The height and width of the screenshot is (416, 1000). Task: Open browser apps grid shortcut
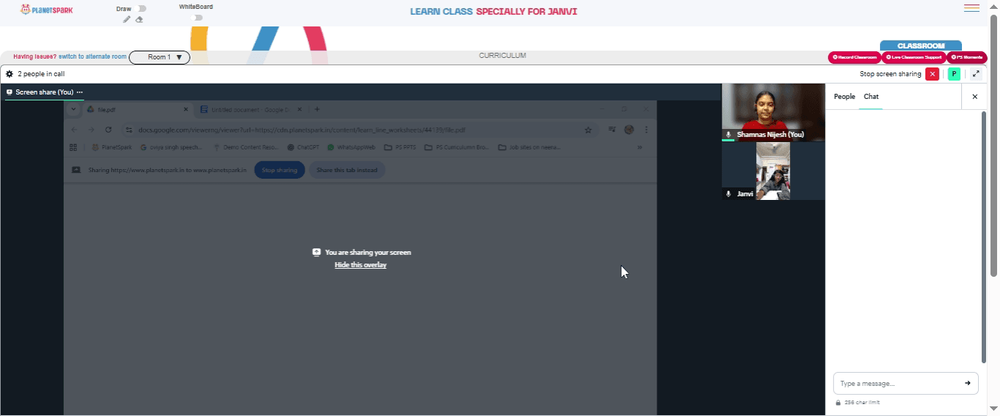click(x=73, y=147)
